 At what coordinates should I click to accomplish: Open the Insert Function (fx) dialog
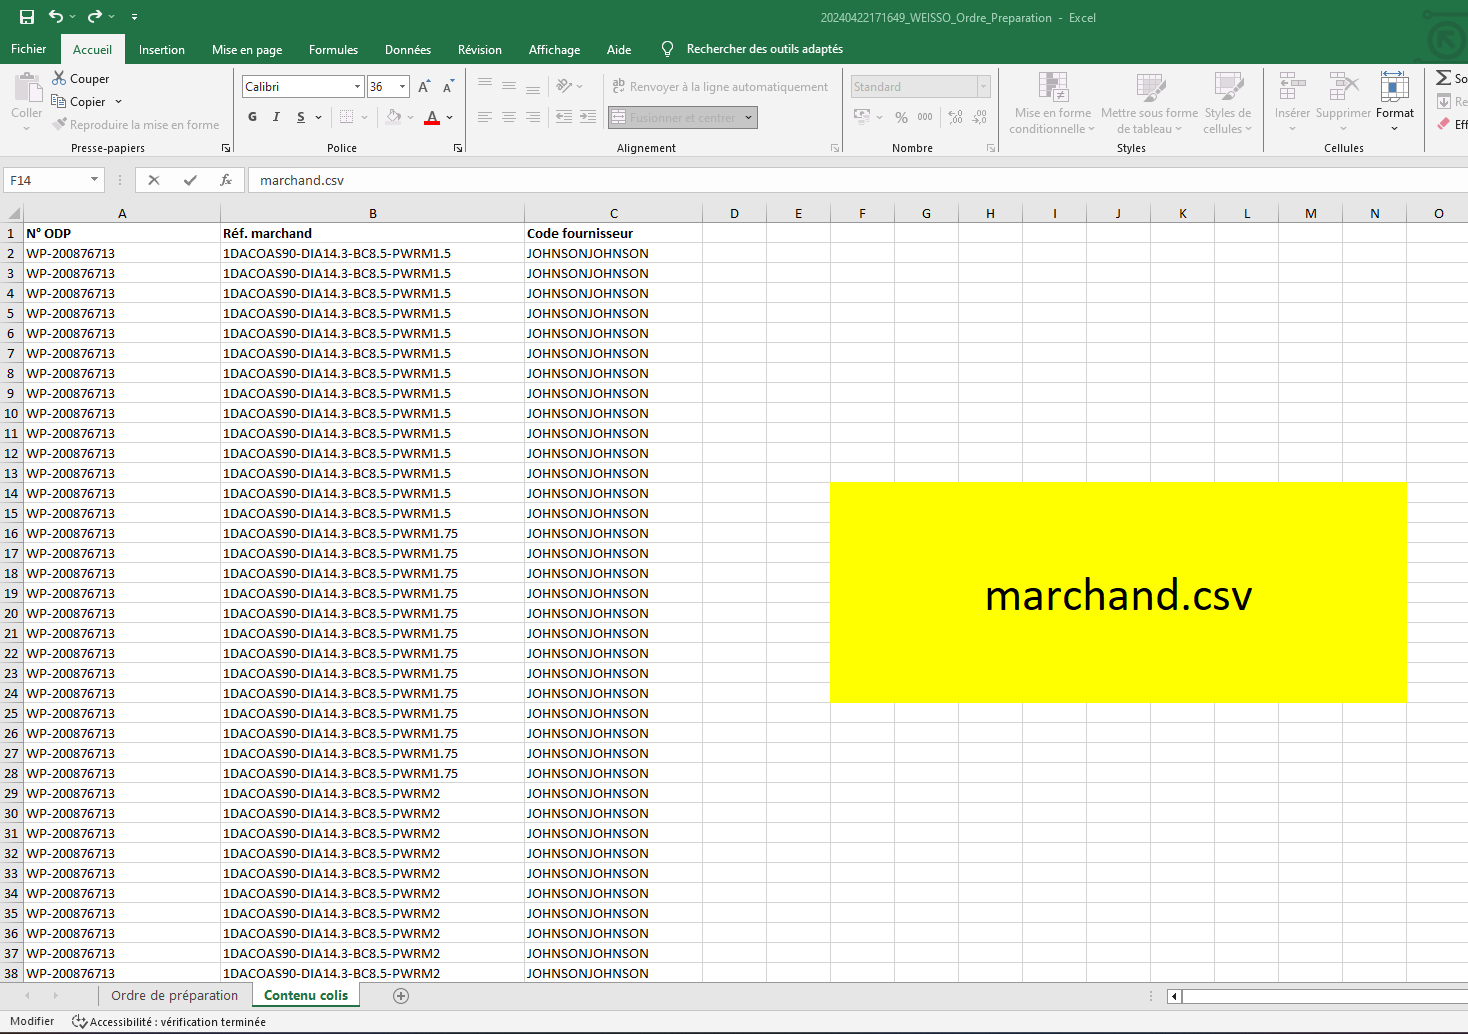click(x=226, y=180)
